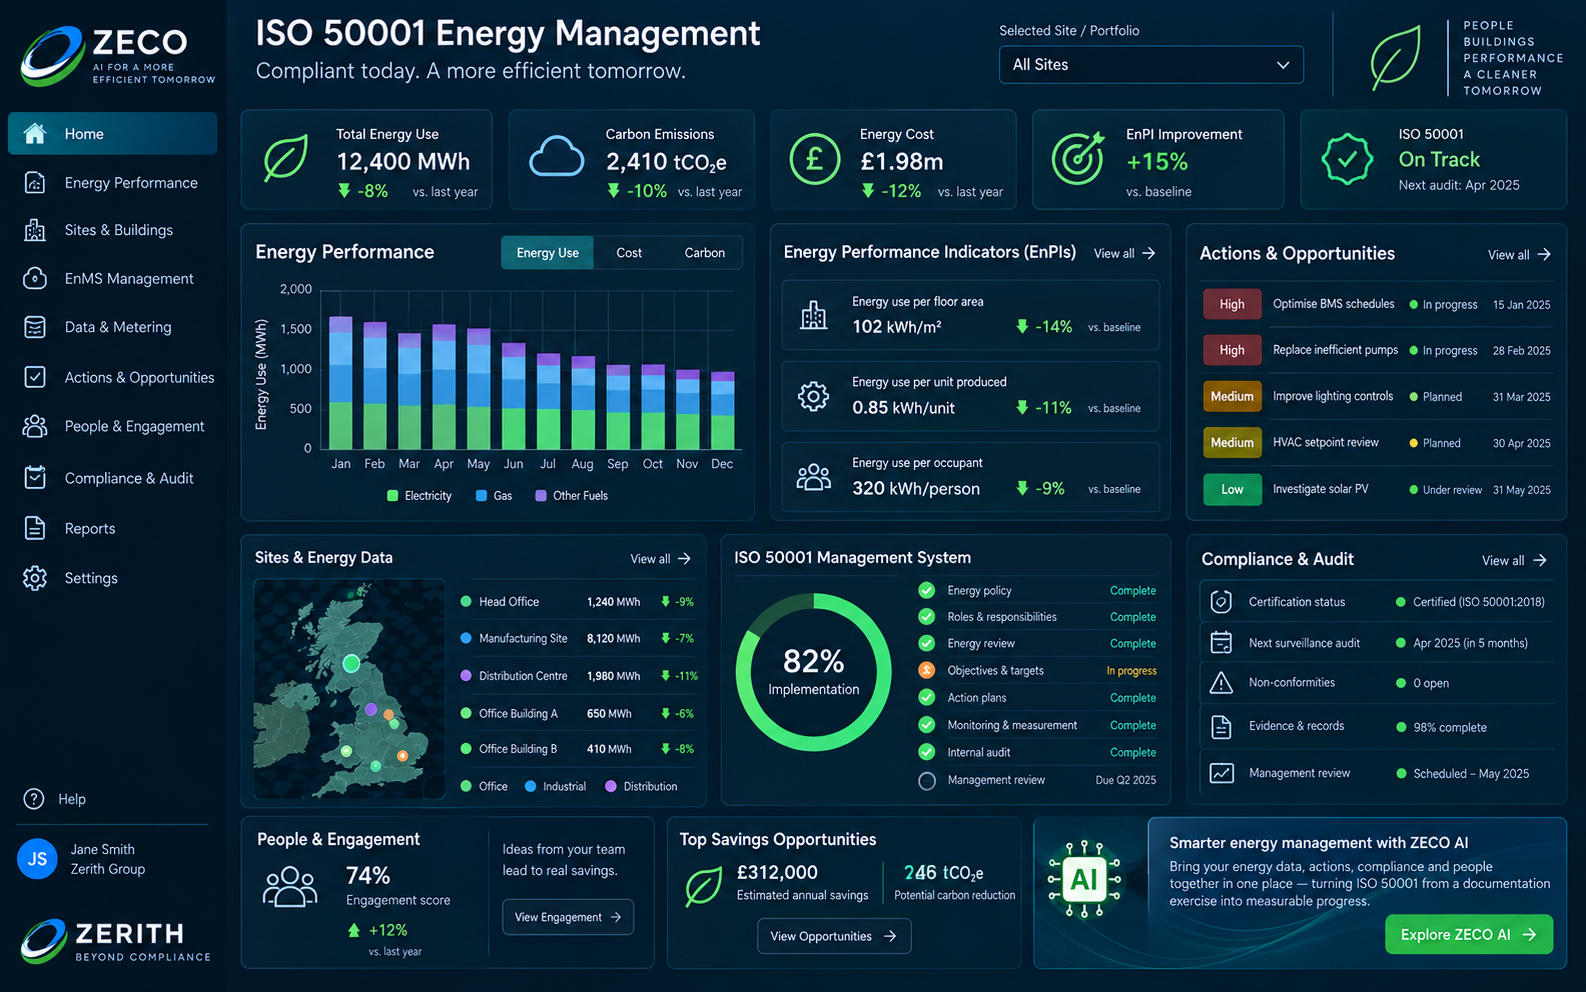
Task: Click the Explore ZECO AI button
Action: coord(1469,935)
